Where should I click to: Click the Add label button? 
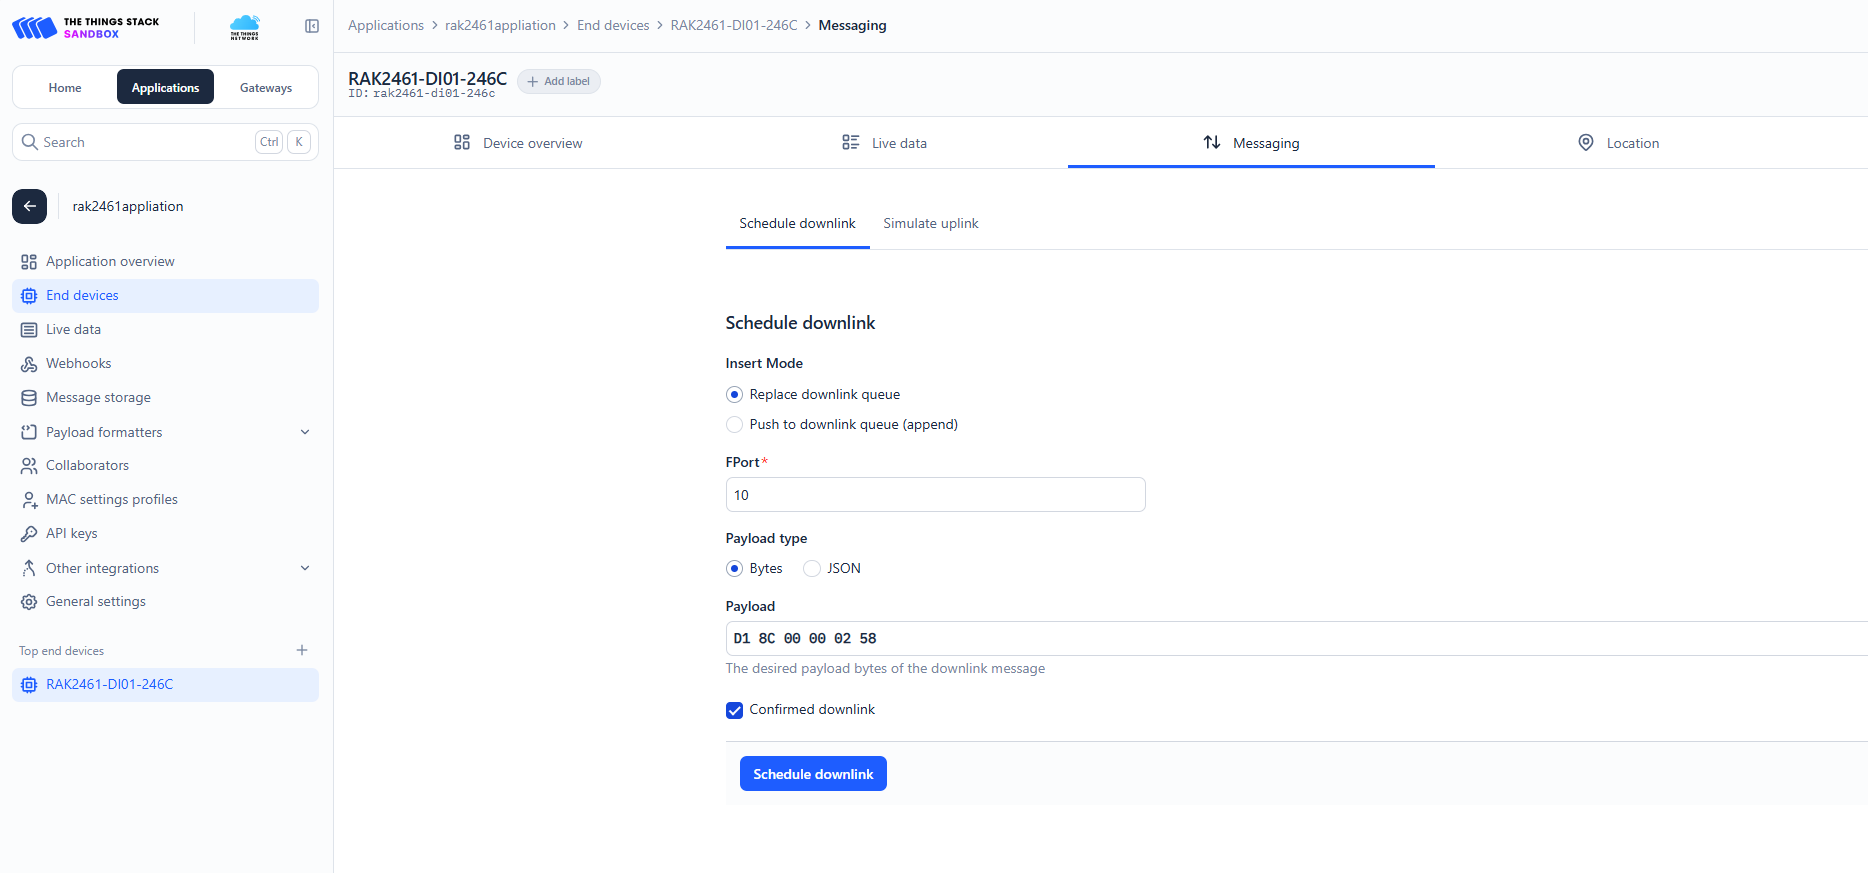tap(559, 81)
